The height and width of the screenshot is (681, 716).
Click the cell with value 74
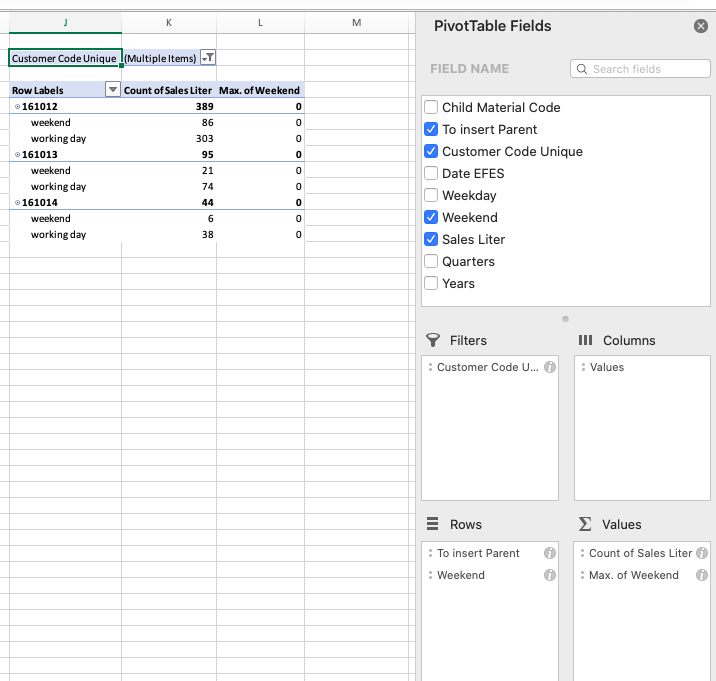(169, 186)
